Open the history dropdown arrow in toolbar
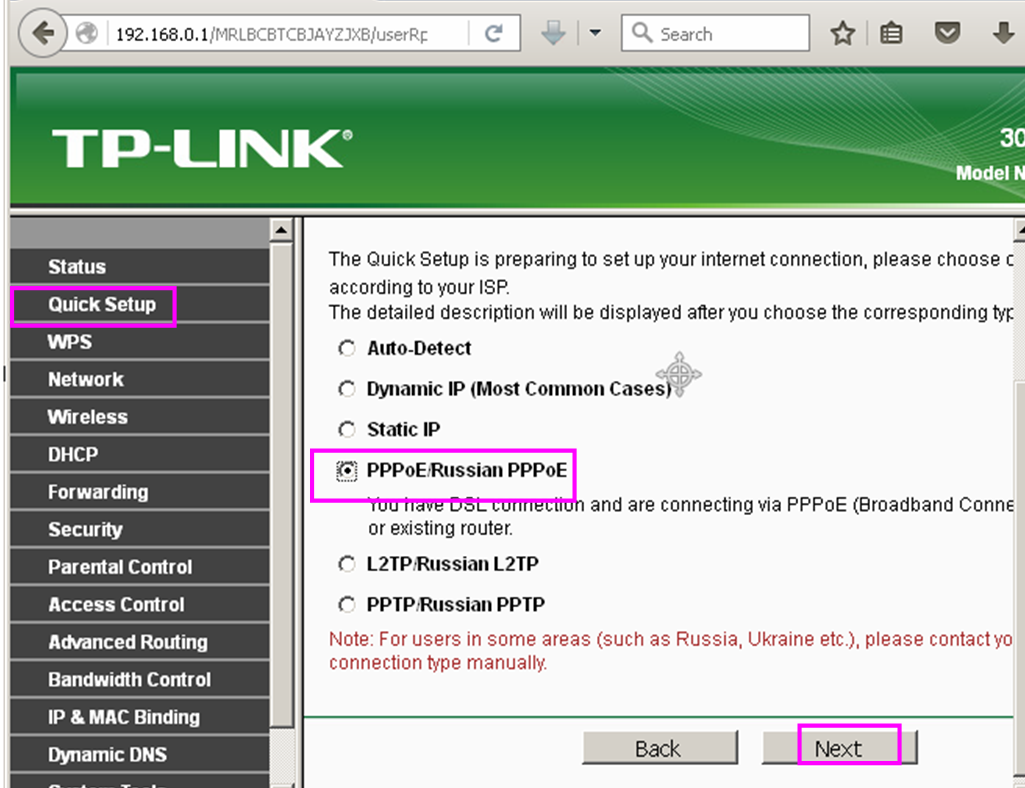 click(595, 32)
